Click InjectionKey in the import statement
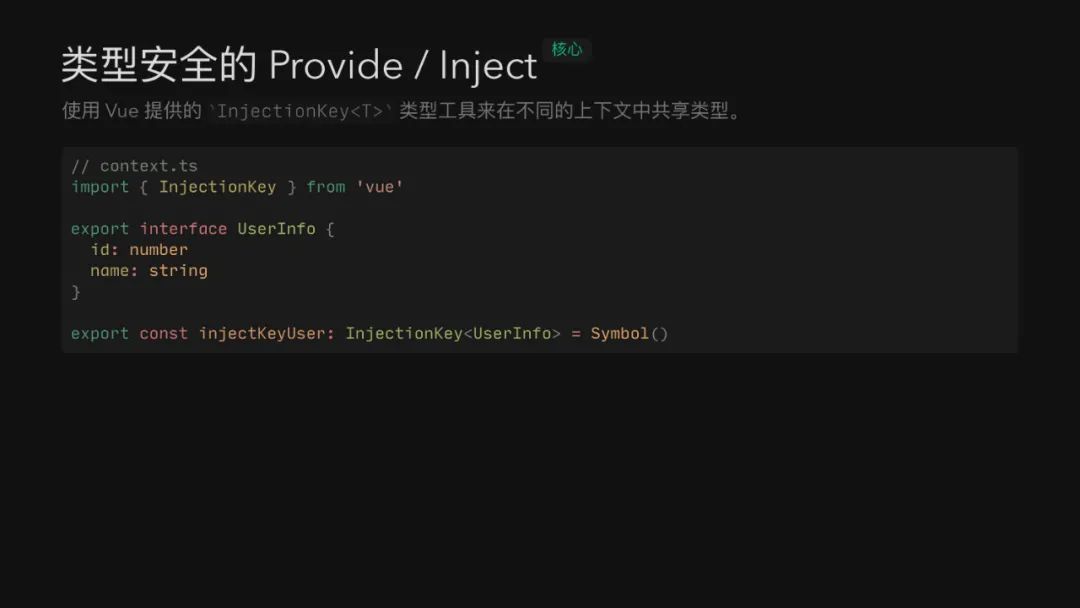This screenshot has width=1080, height=608. [x=218, y=187]
